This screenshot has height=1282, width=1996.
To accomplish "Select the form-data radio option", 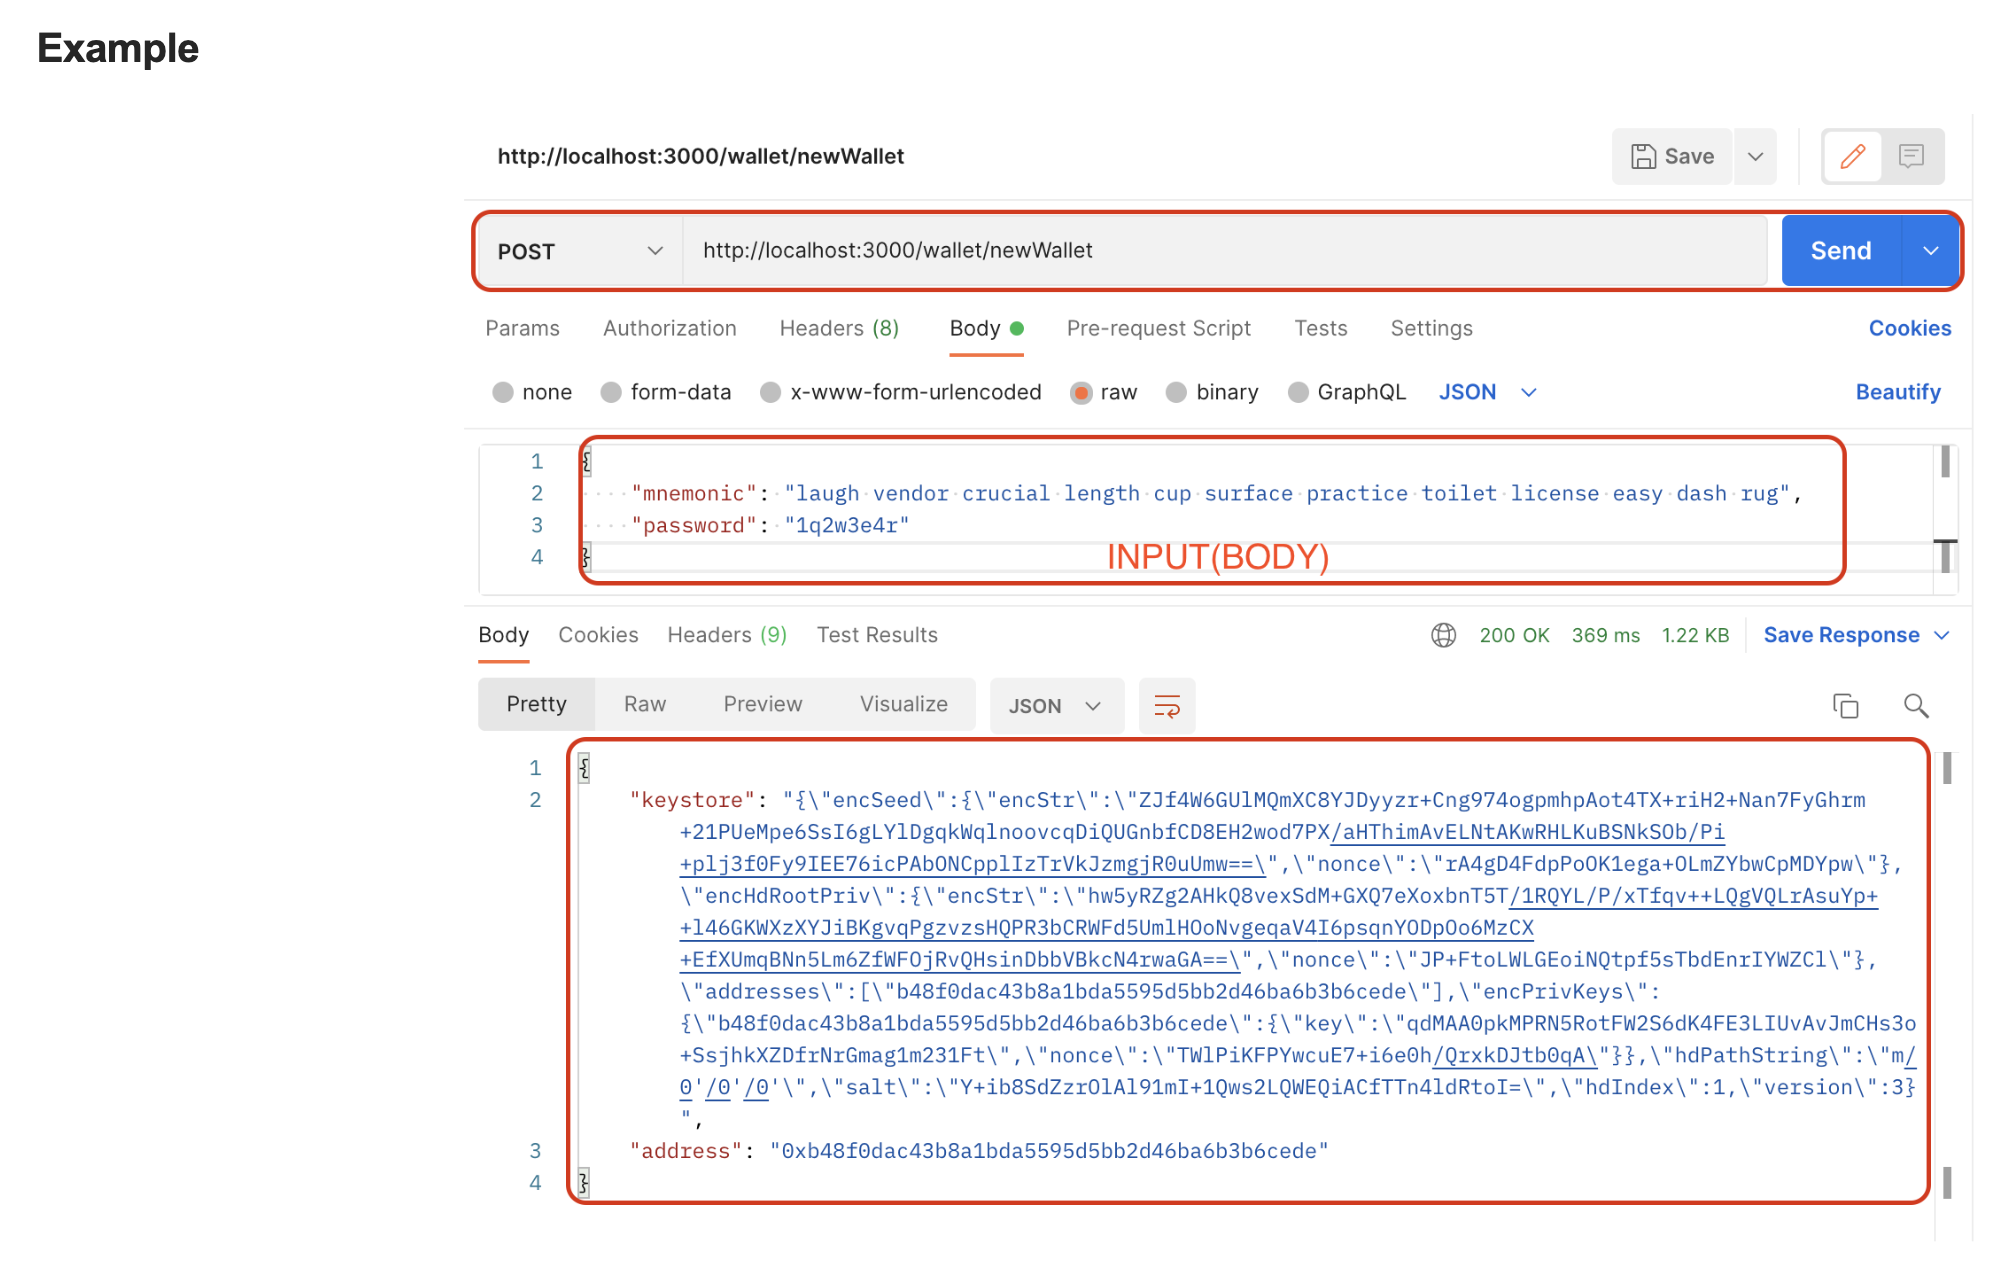I will tap(611, 392).
